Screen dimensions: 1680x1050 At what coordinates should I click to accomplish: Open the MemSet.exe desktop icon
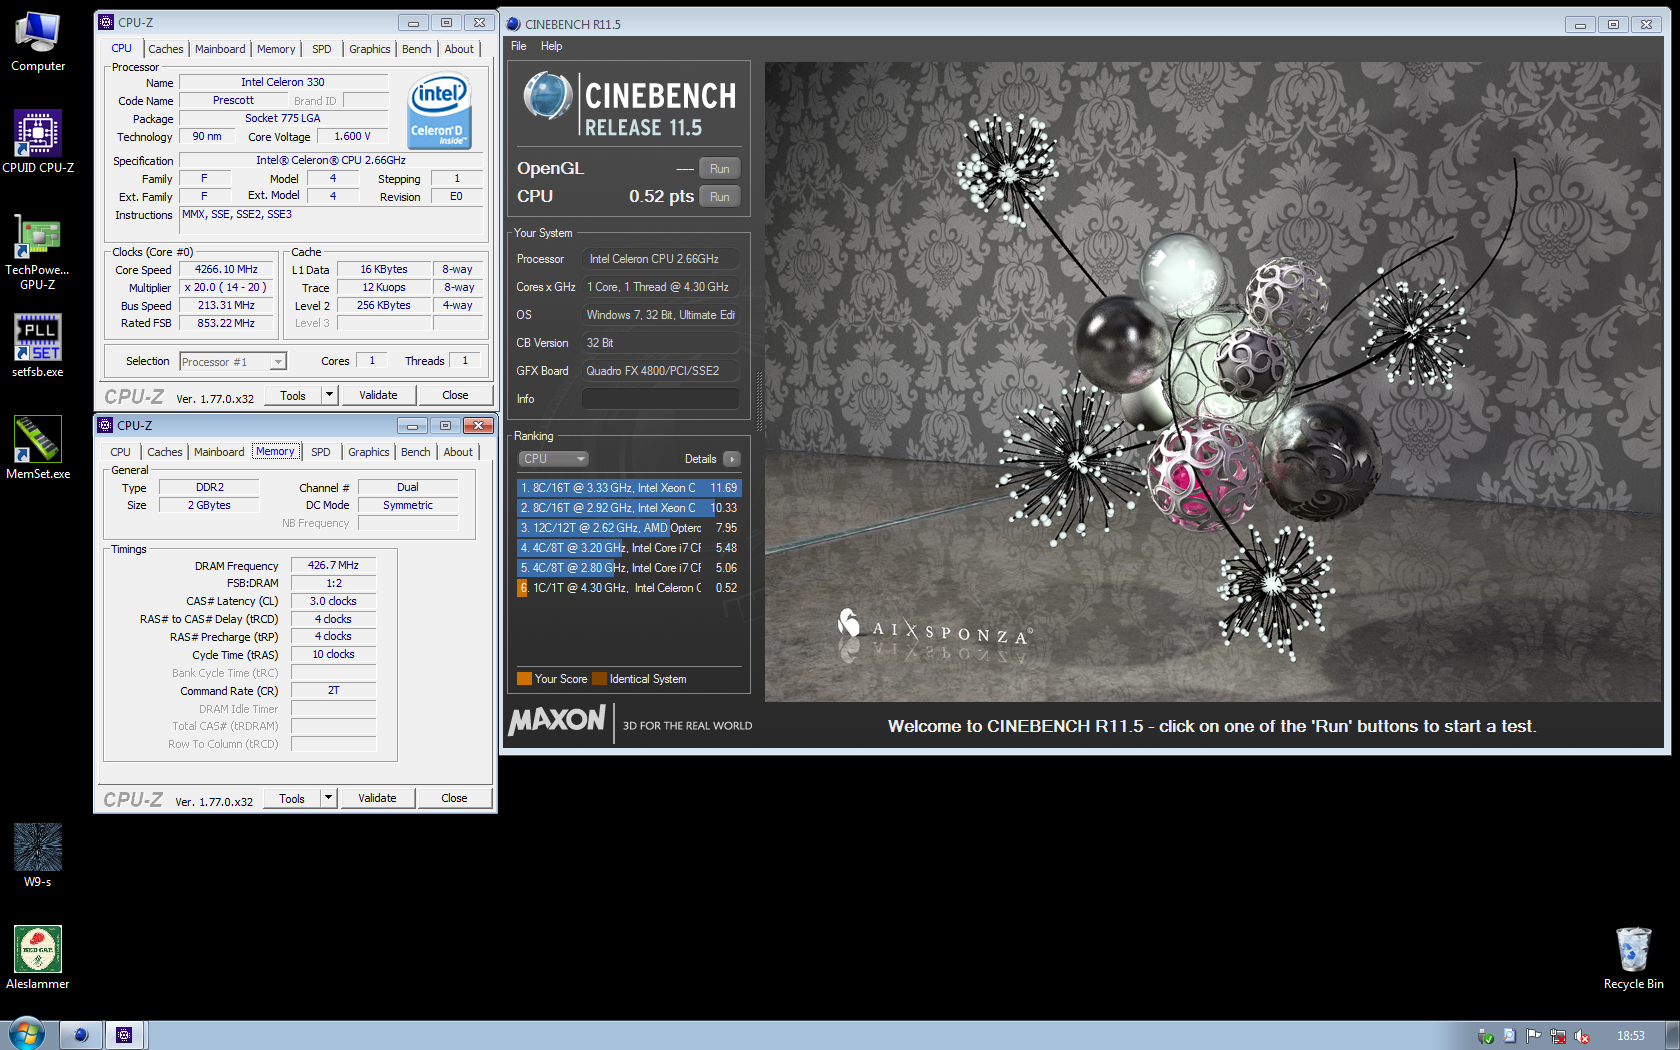(x=38, y=447)
